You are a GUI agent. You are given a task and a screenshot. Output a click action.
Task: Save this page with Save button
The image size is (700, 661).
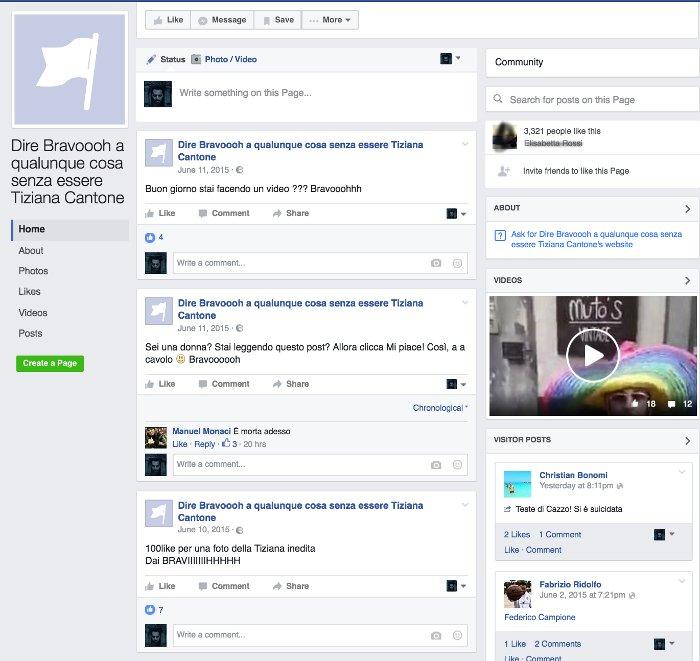point(278,20)
